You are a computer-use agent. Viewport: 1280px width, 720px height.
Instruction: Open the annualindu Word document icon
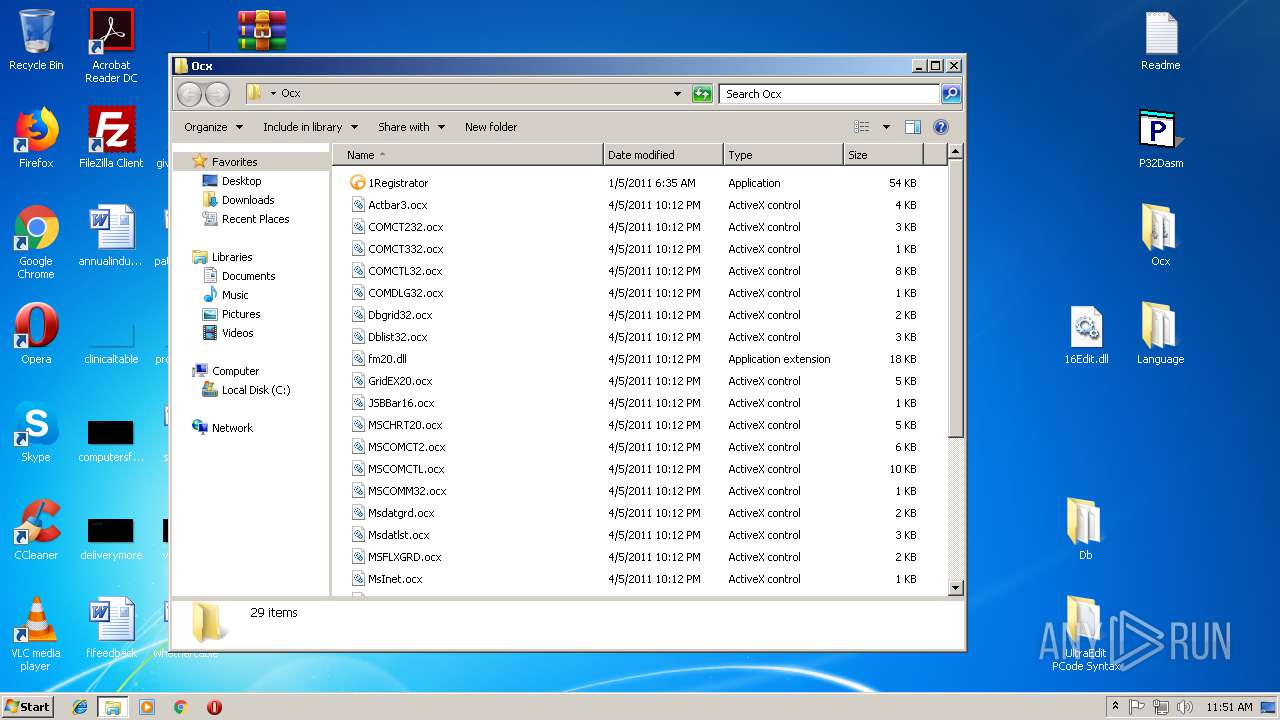tap(111, 236)
